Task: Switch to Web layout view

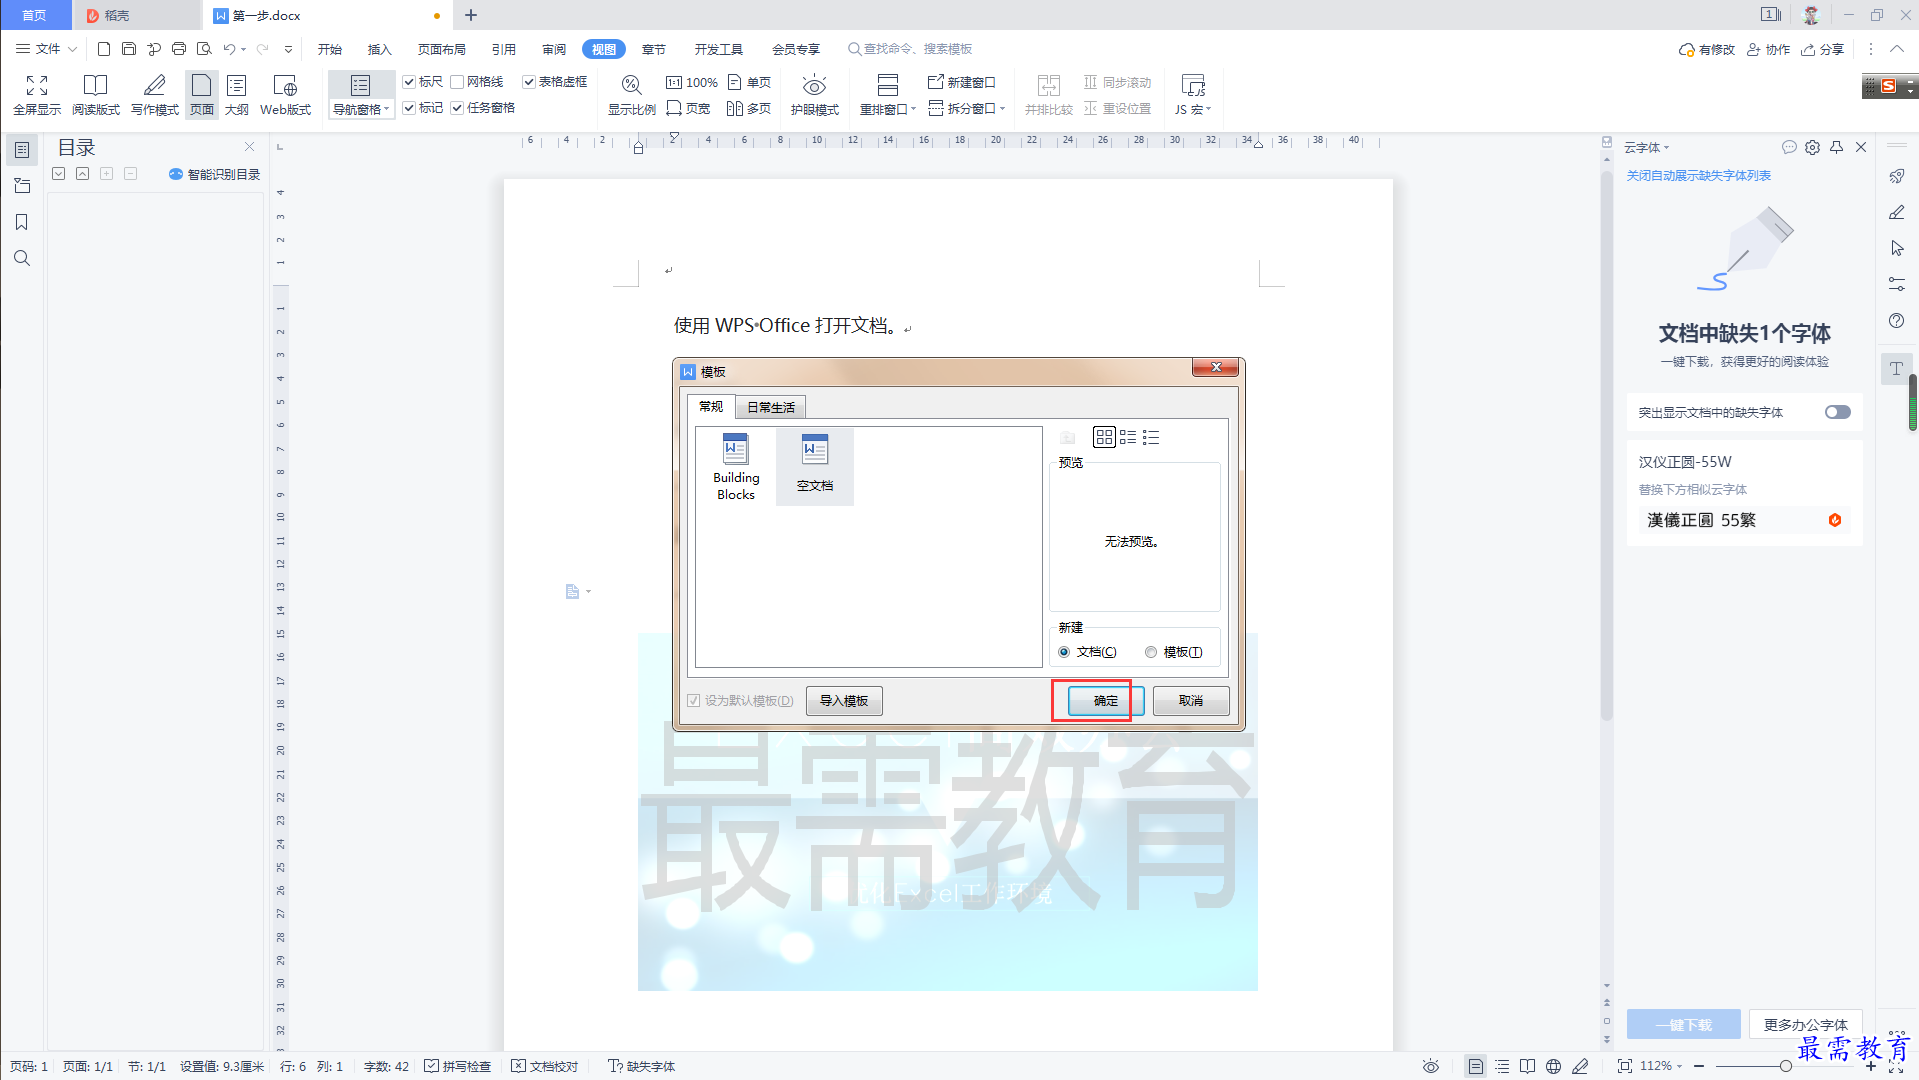Action: [x=285, y=95]
